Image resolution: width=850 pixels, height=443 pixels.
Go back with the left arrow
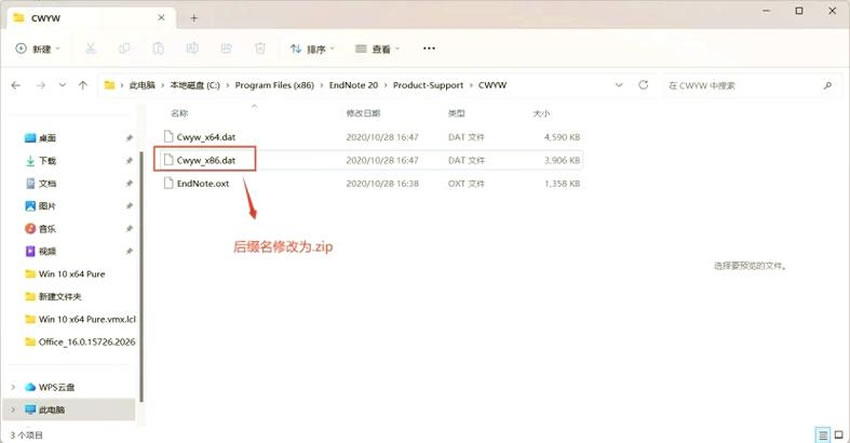tap(16, 85)
